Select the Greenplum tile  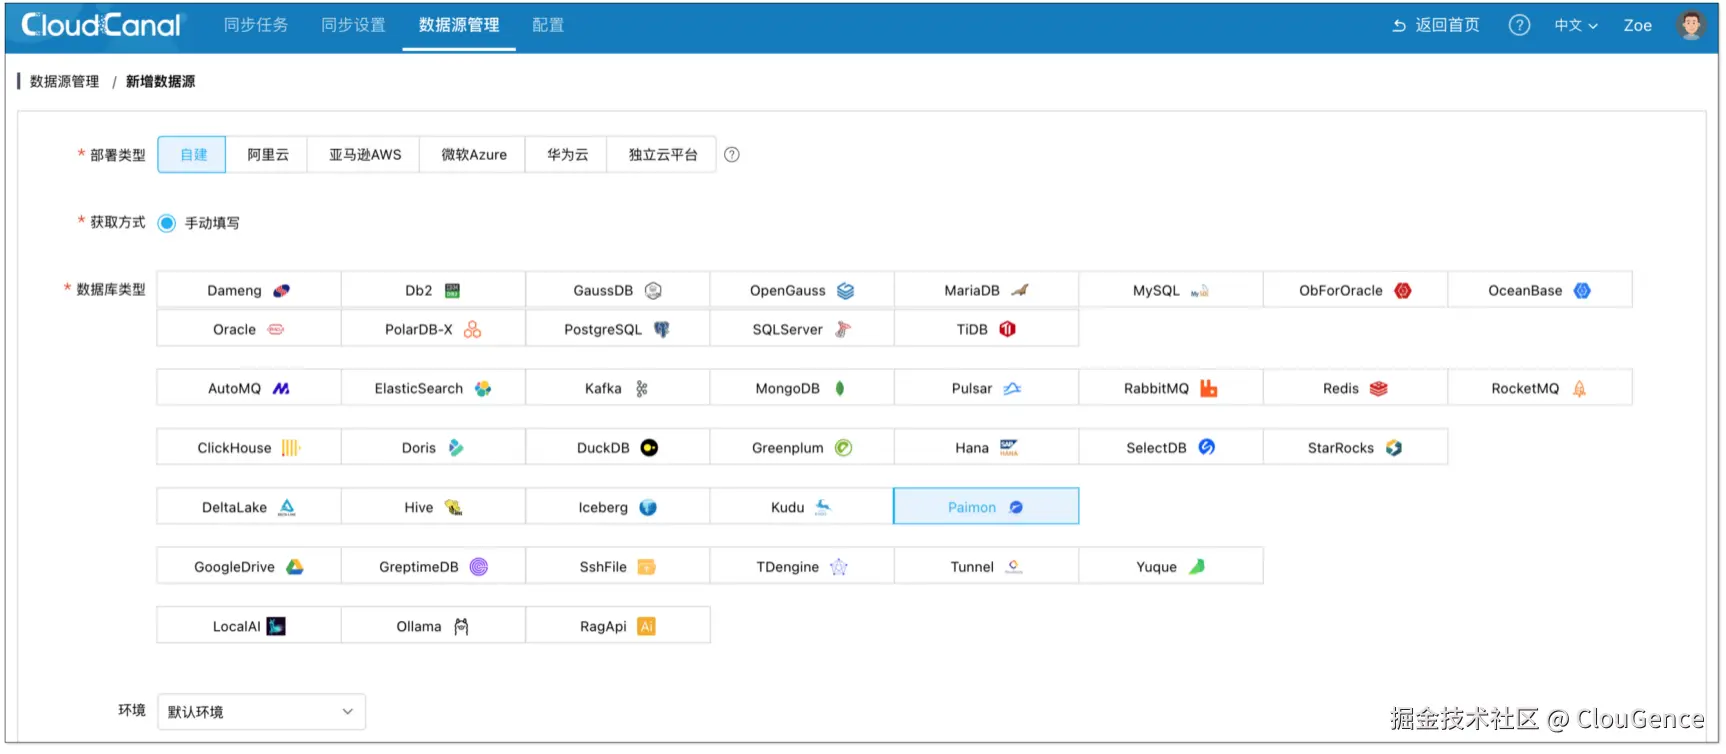(x=802, y=447)
